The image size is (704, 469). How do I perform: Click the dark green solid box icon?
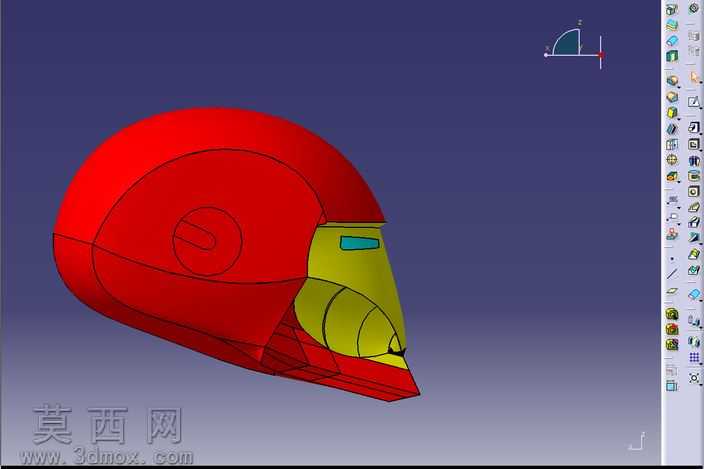[x=672, y=56]
